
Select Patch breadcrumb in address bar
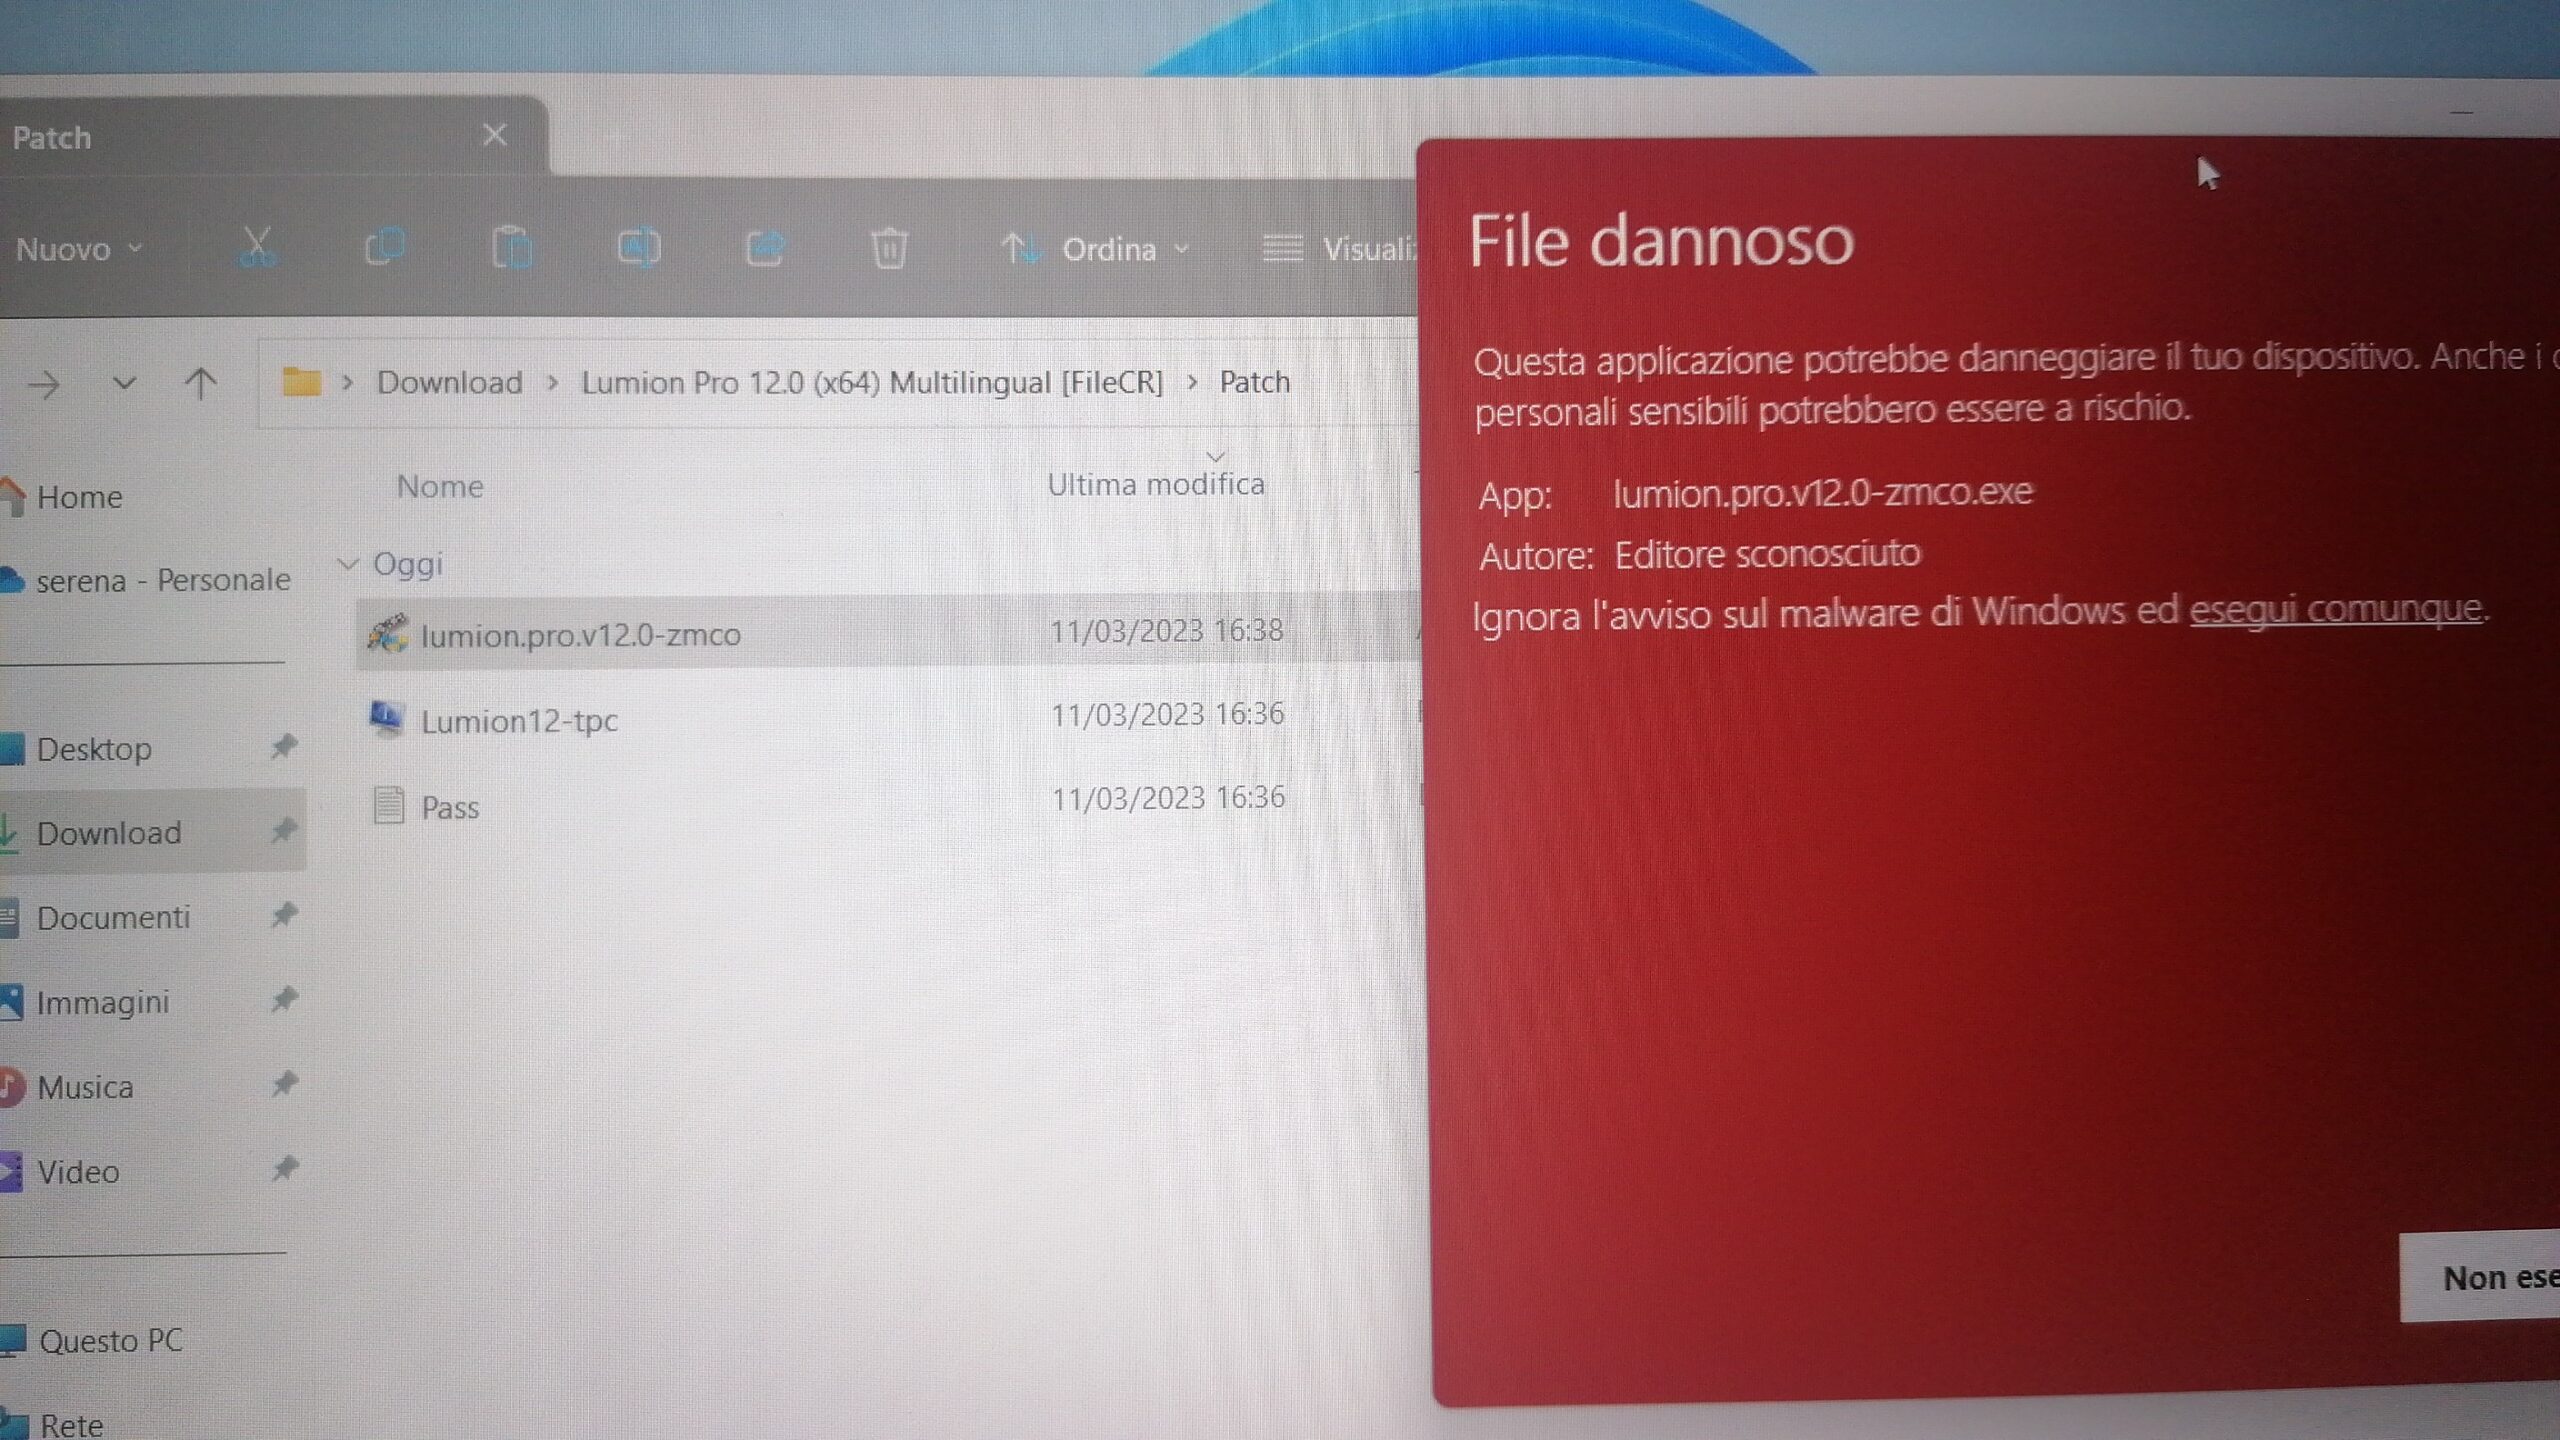pyautogui.click(x=1254, y=382)
